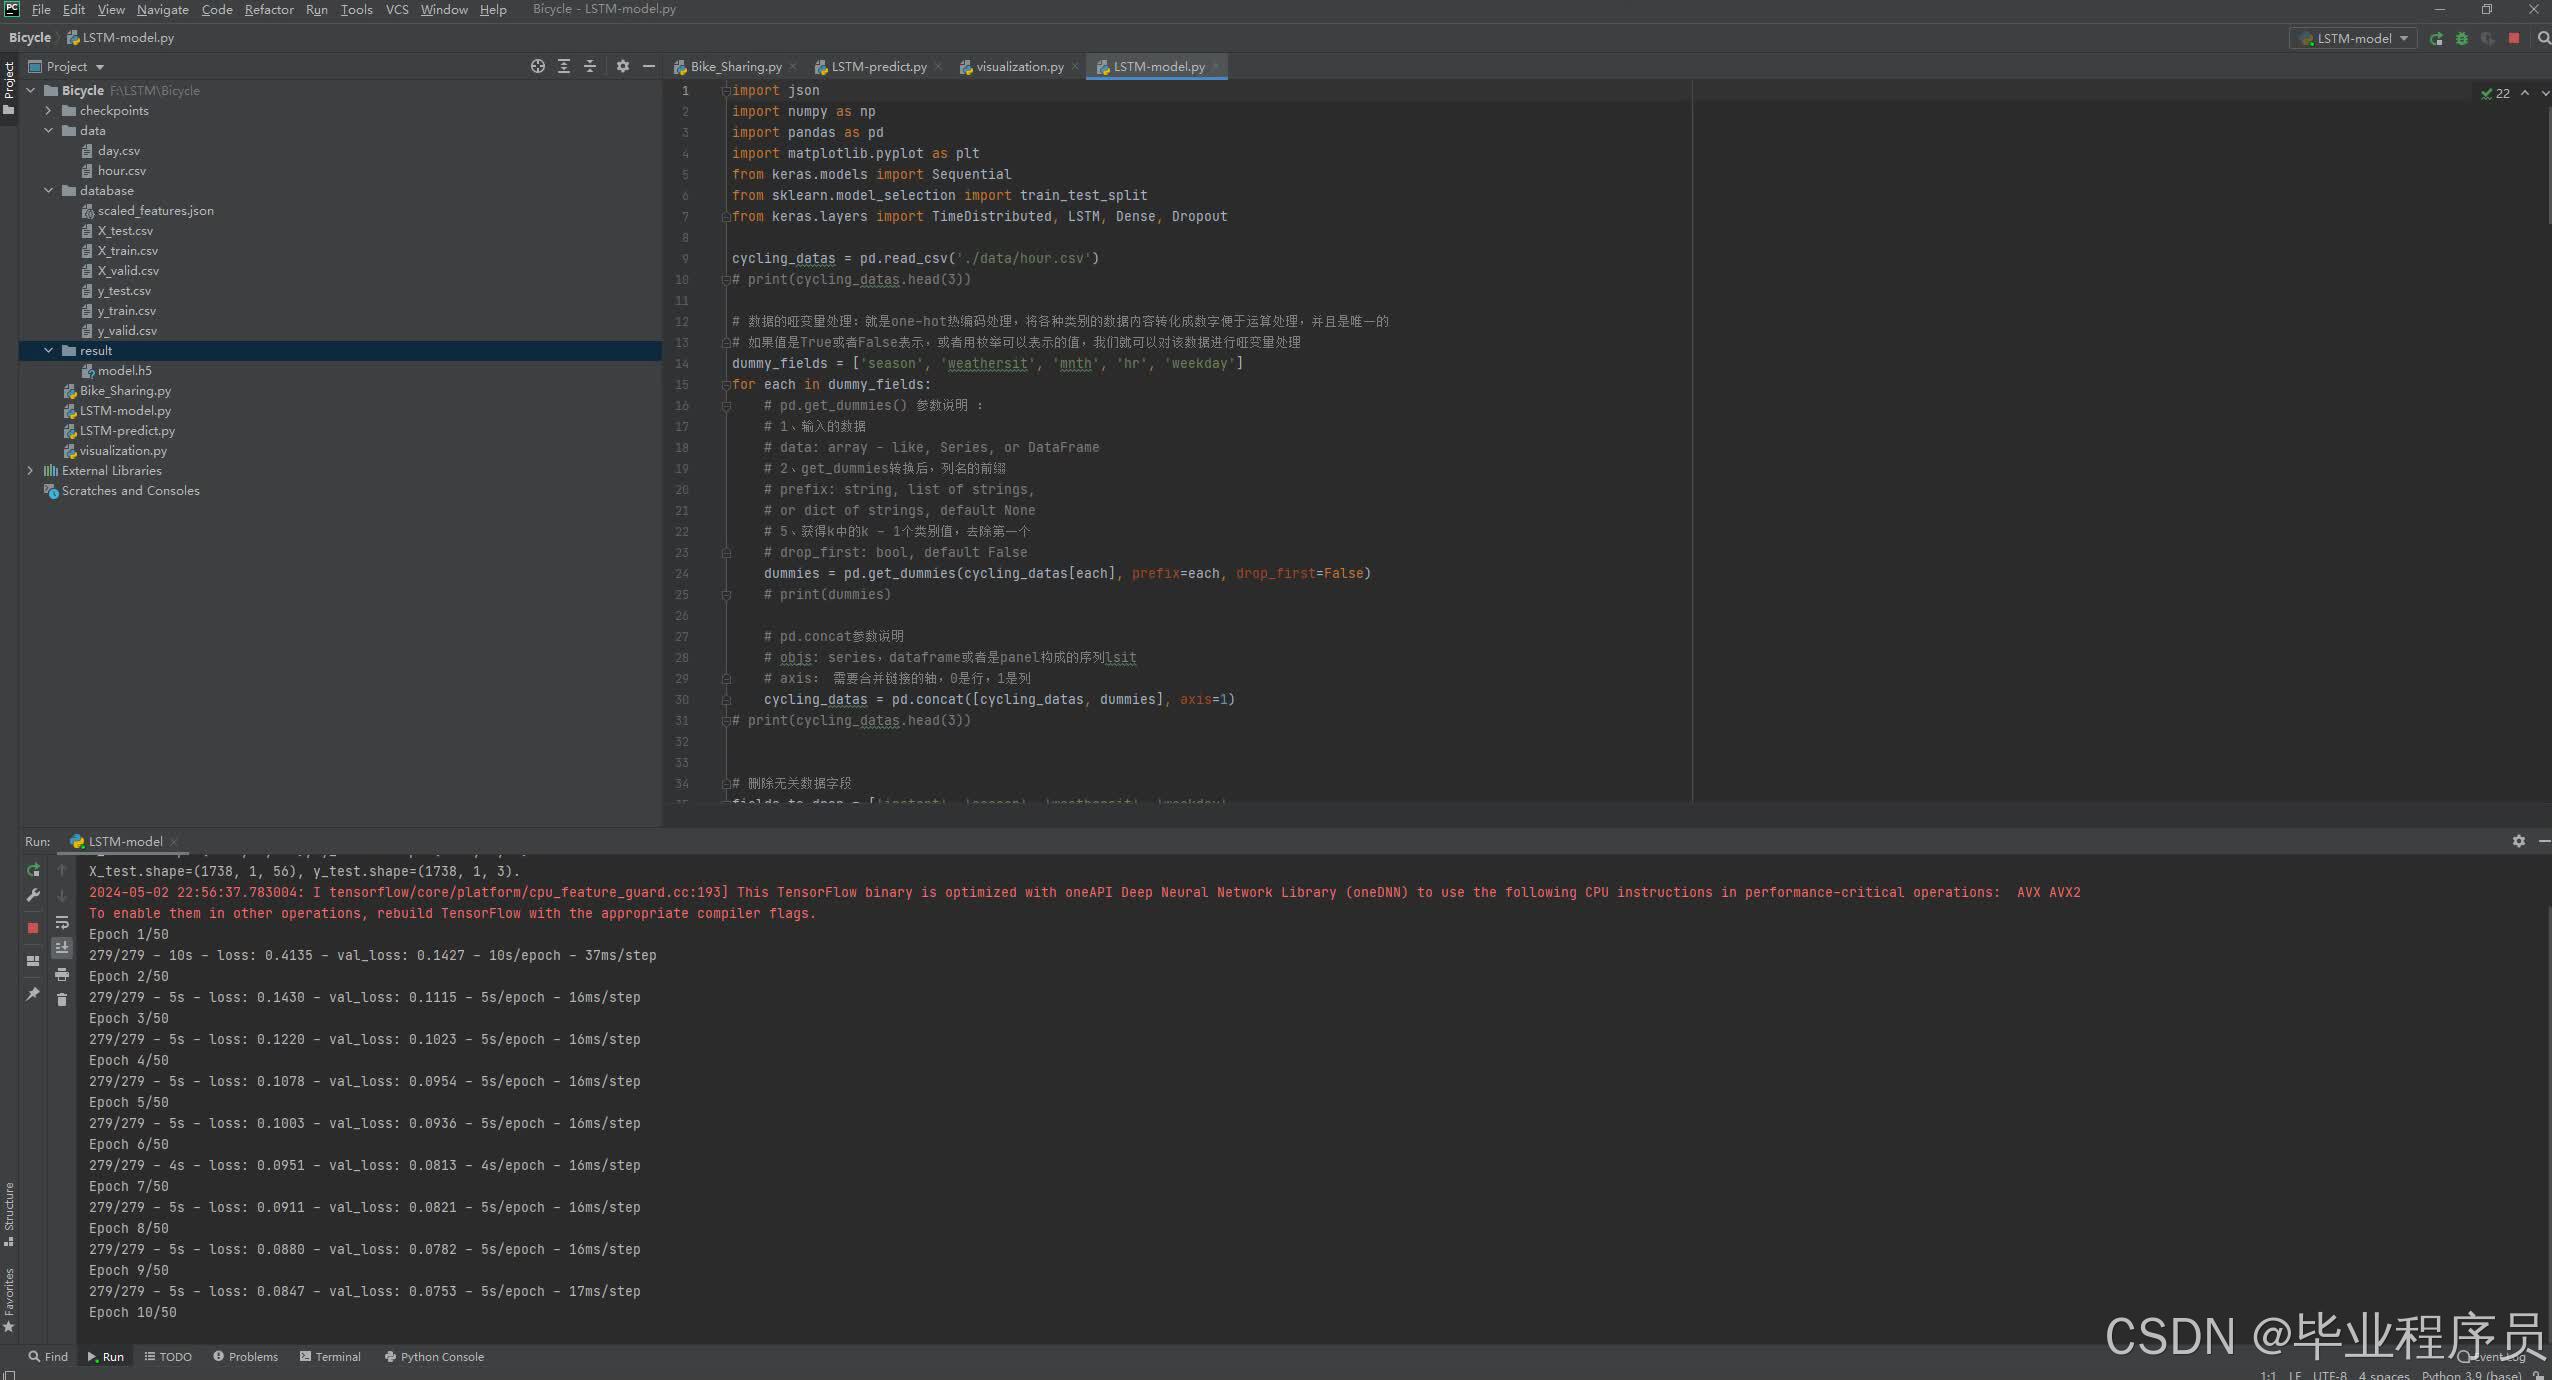Click the Collapse All icon in the Project panel
The width and height of the screenshot is (2552, 1380).
point(590,67)
